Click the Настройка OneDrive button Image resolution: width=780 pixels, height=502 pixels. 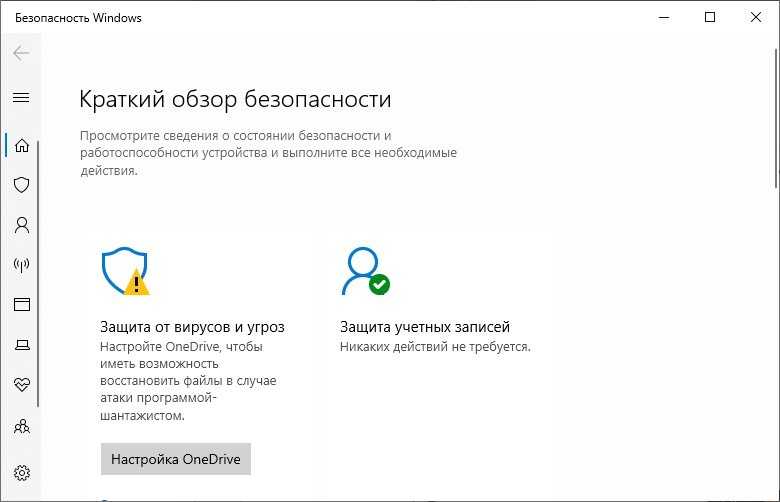176,459
